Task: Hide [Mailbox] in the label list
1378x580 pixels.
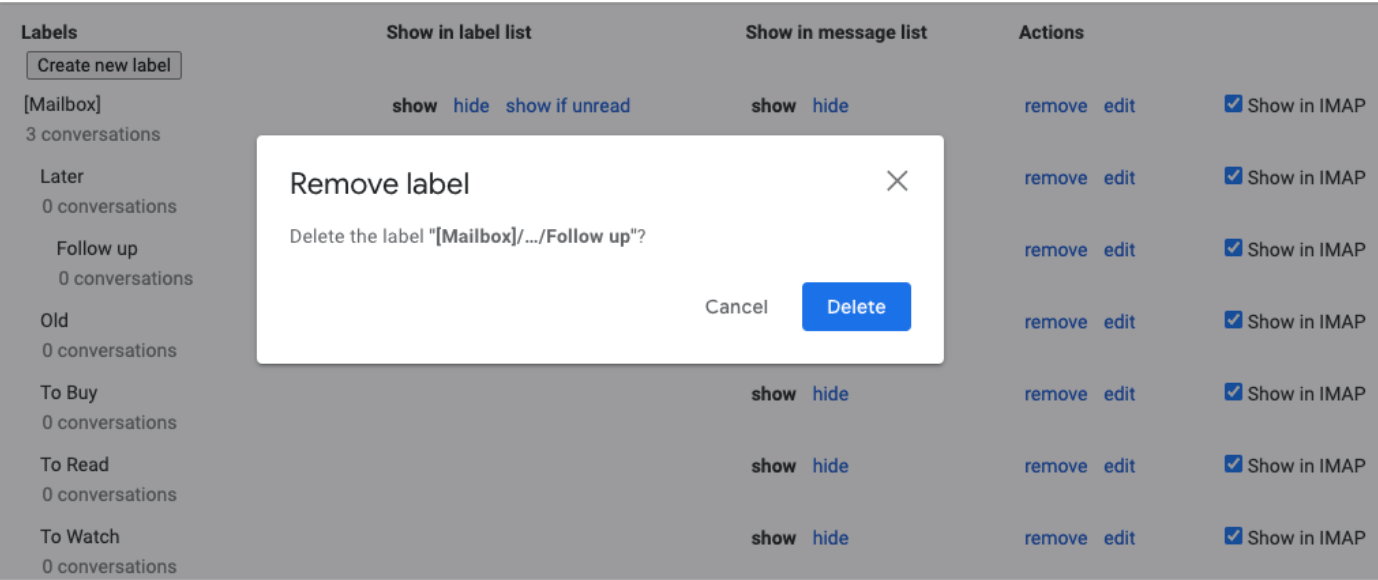Action: [471, 106]
